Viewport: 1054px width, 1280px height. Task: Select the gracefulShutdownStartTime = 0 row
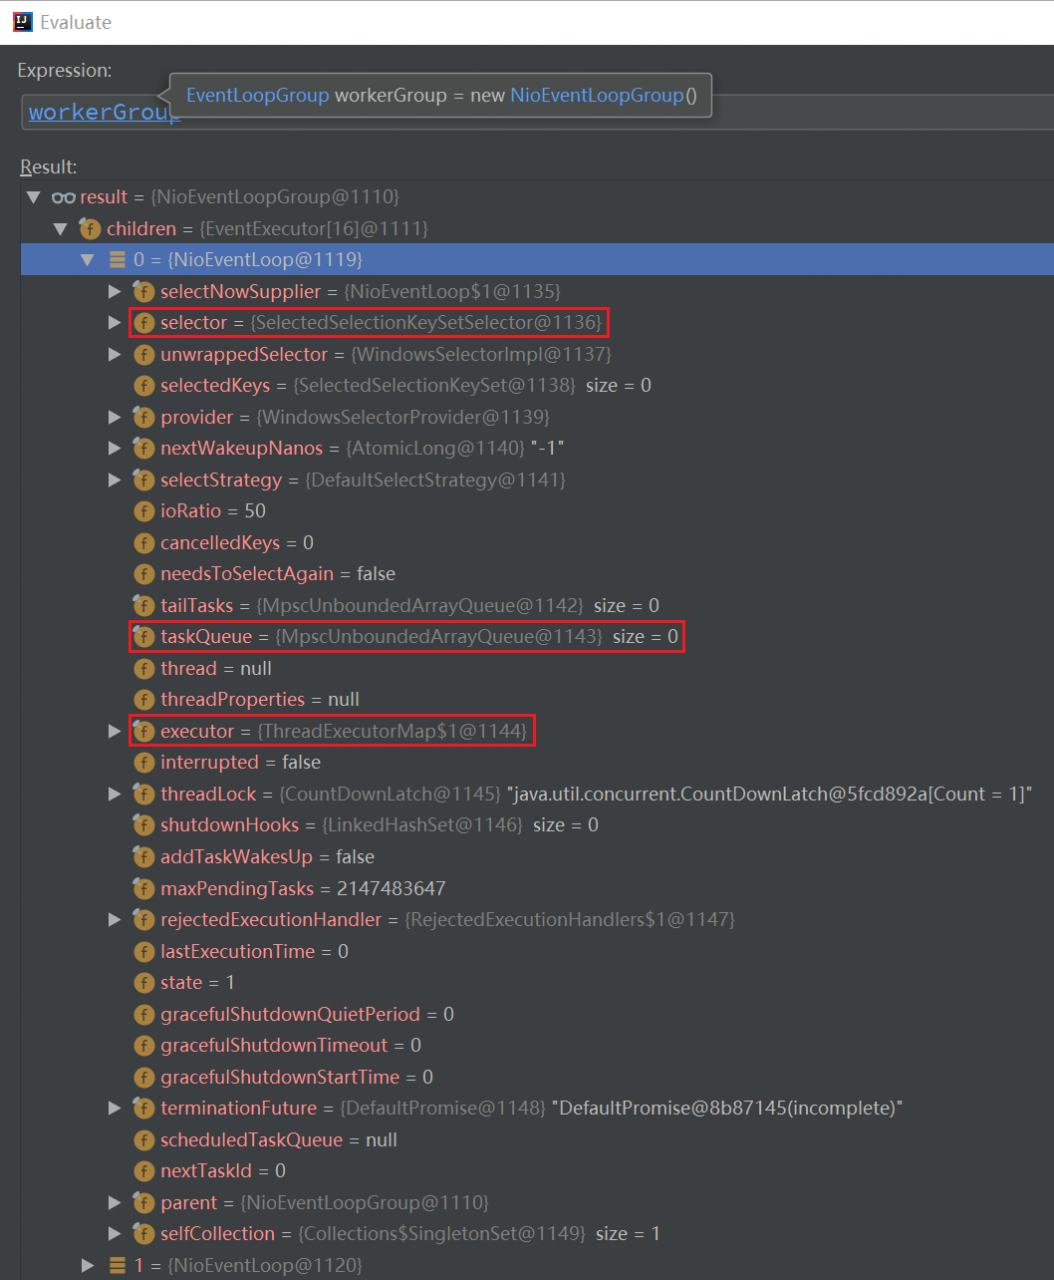(537, 1077)
